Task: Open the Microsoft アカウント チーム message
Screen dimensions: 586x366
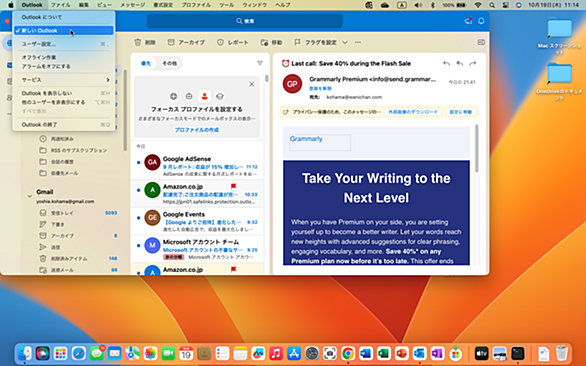Action: [197, 249]
